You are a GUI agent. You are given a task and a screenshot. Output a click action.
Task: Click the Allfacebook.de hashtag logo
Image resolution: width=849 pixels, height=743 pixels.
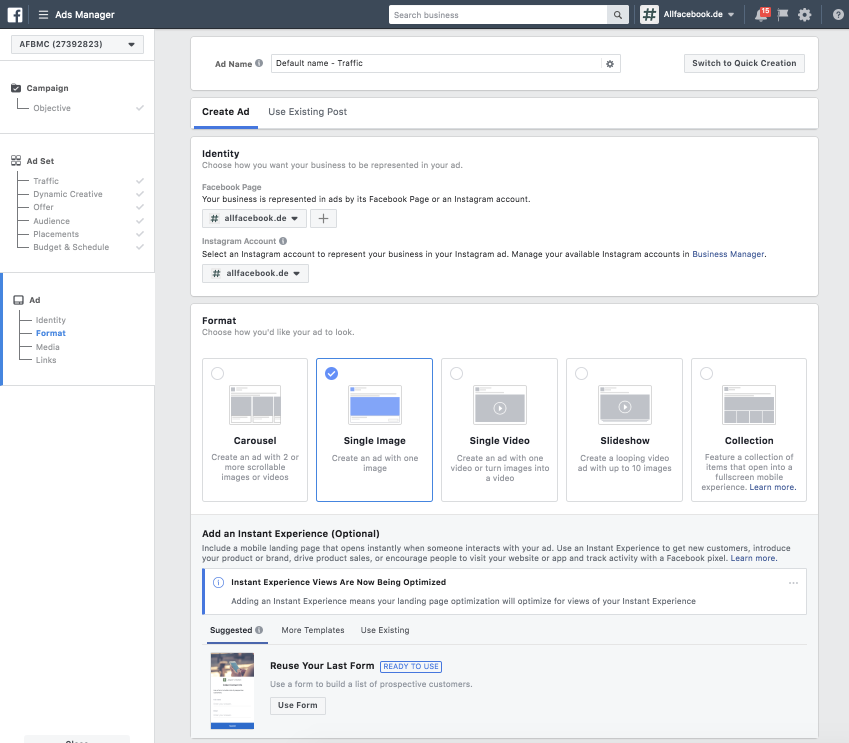(x=649, y=15)
